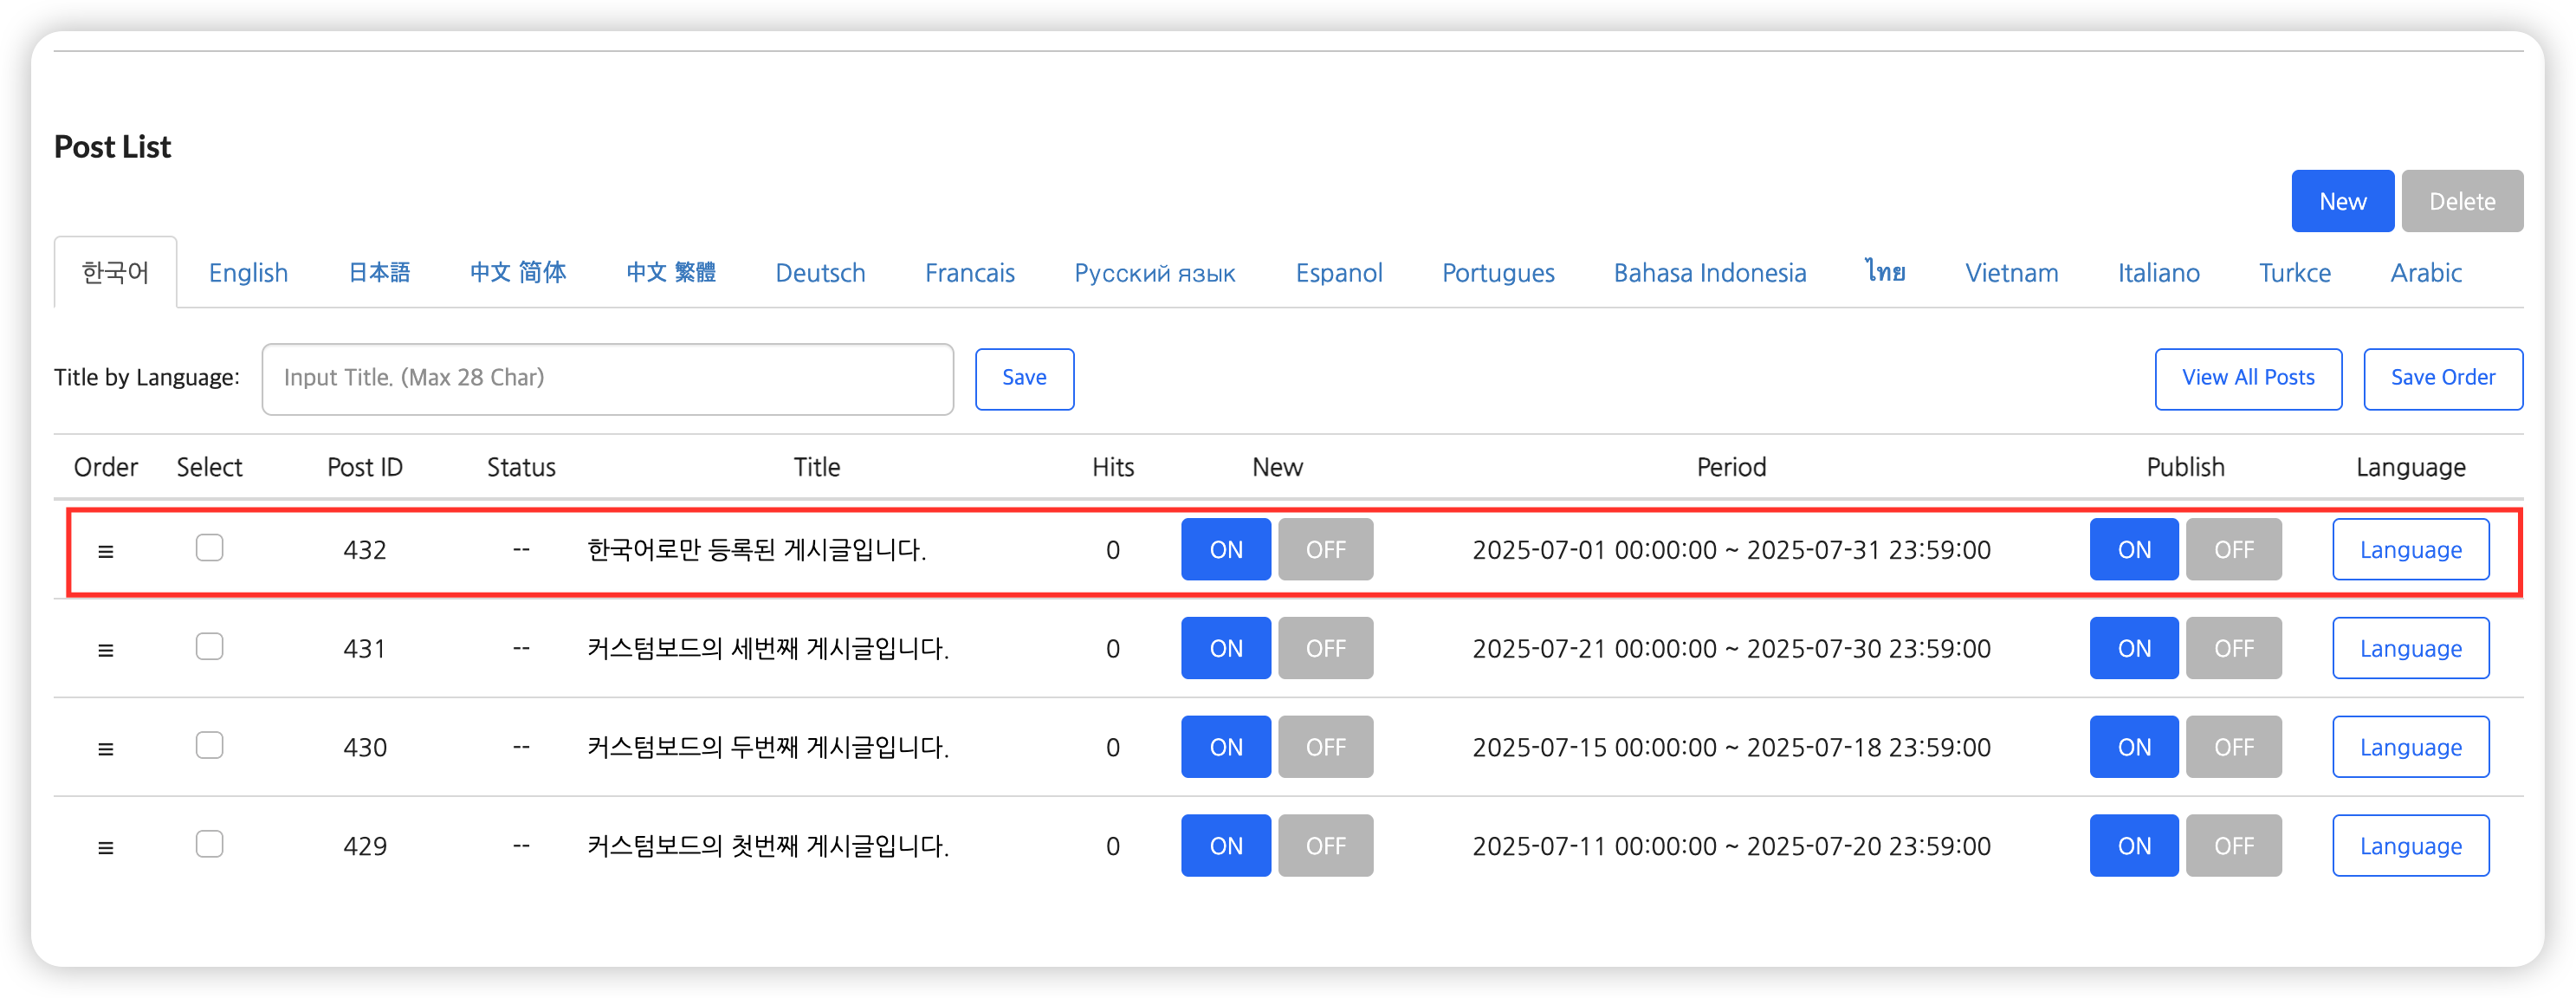Click drag handle icon for post 429
This screenshot has width=2576, height=998.
pos(105,848)
